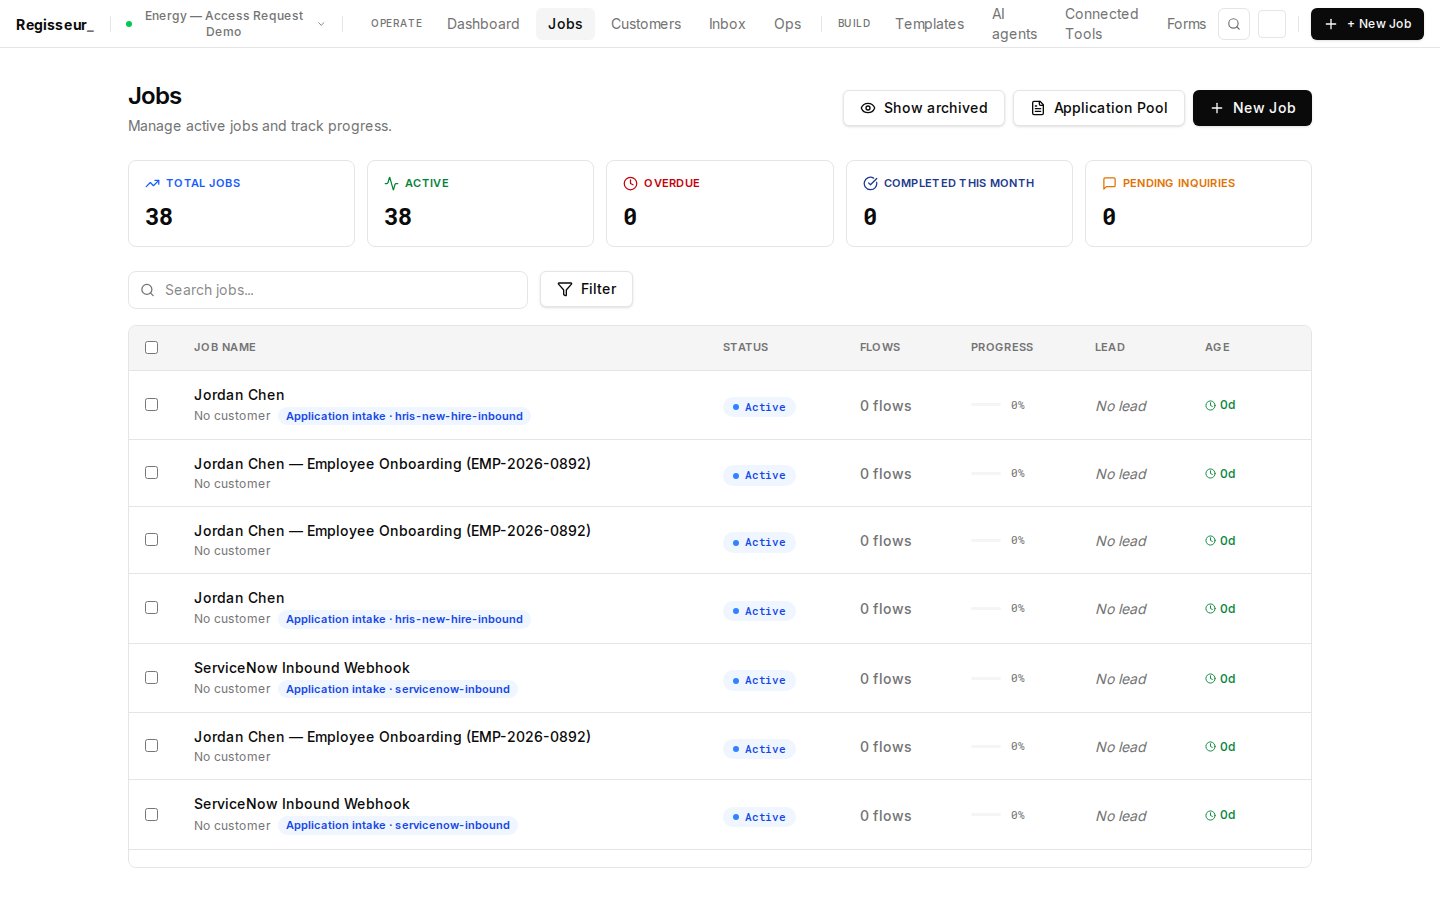
Task: Click age clock icon for first Jordan Chen row
Action: 1210,406
